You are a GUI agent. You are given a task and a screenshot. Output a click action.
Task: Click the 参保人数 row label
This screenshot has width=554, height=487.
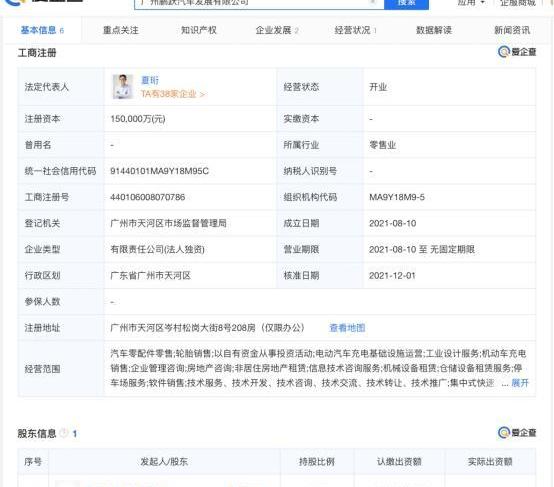[x=42, y=302]
